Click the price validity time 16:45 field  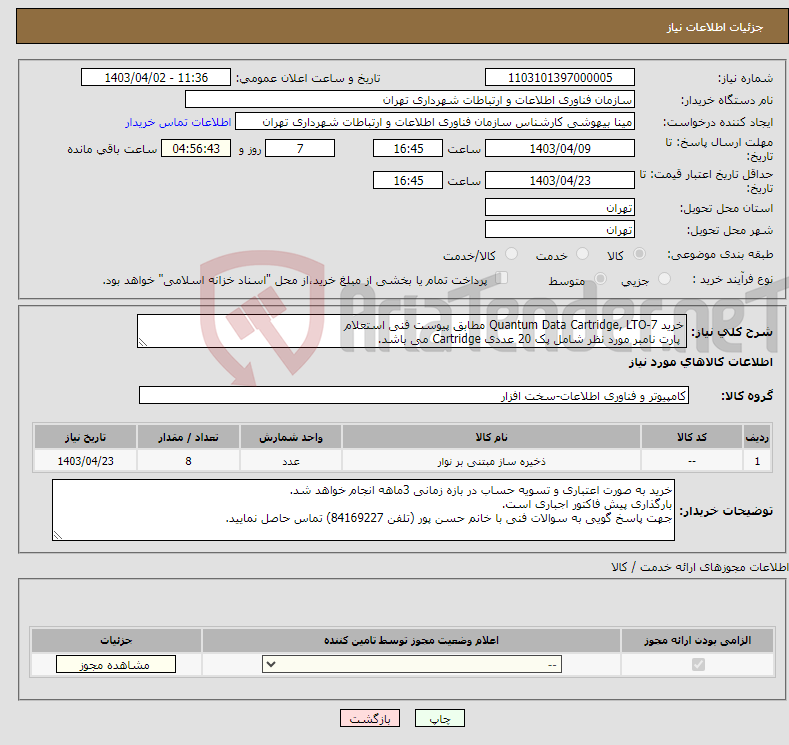pyautogui.click(x=408, y=180)
